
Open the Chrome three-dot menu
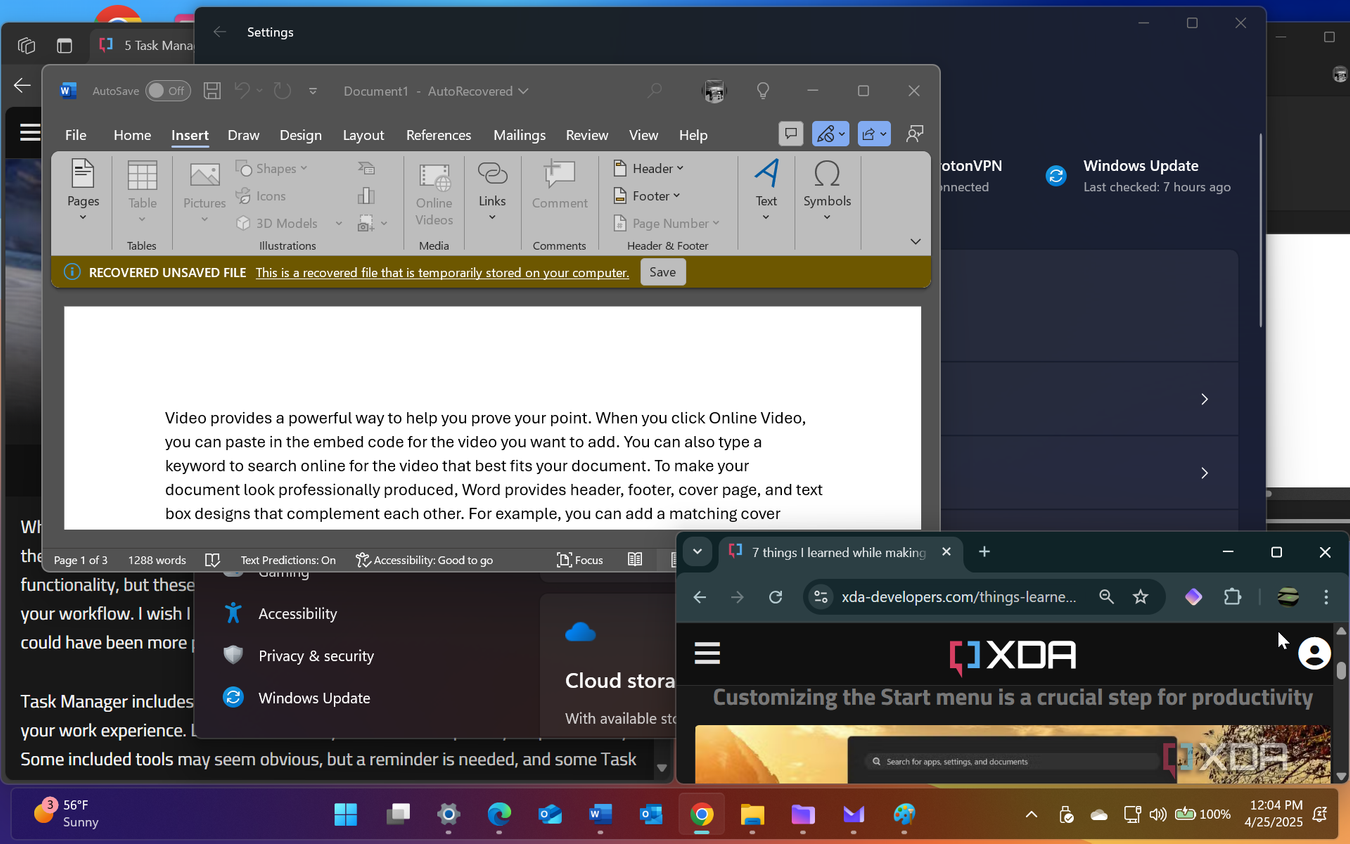tap(1326, 597)
